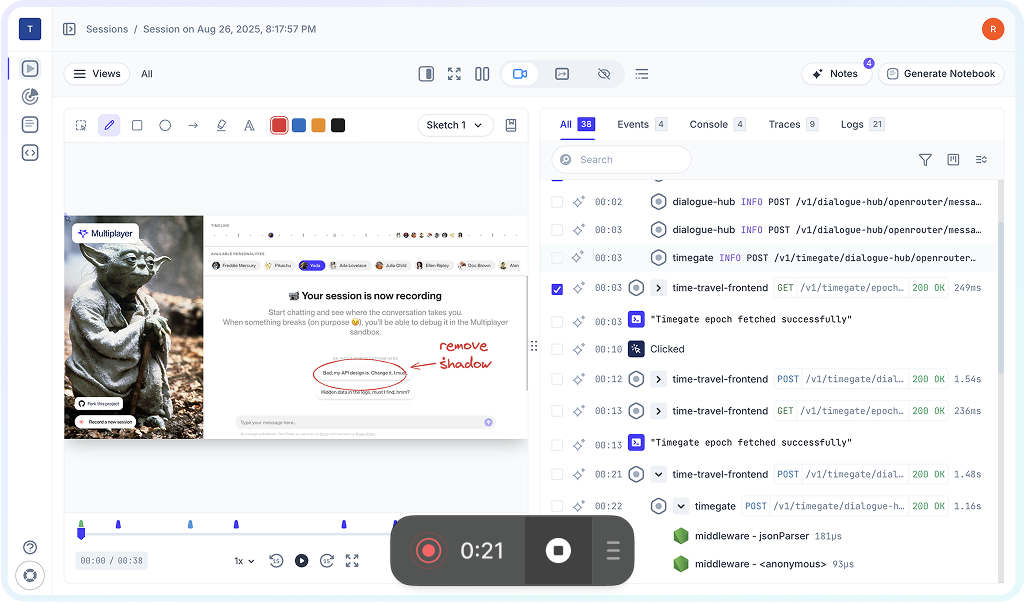Open the Notes button
Image resolution: width=1024 pixels, height=604 pixels.
(x=835, y=74)
